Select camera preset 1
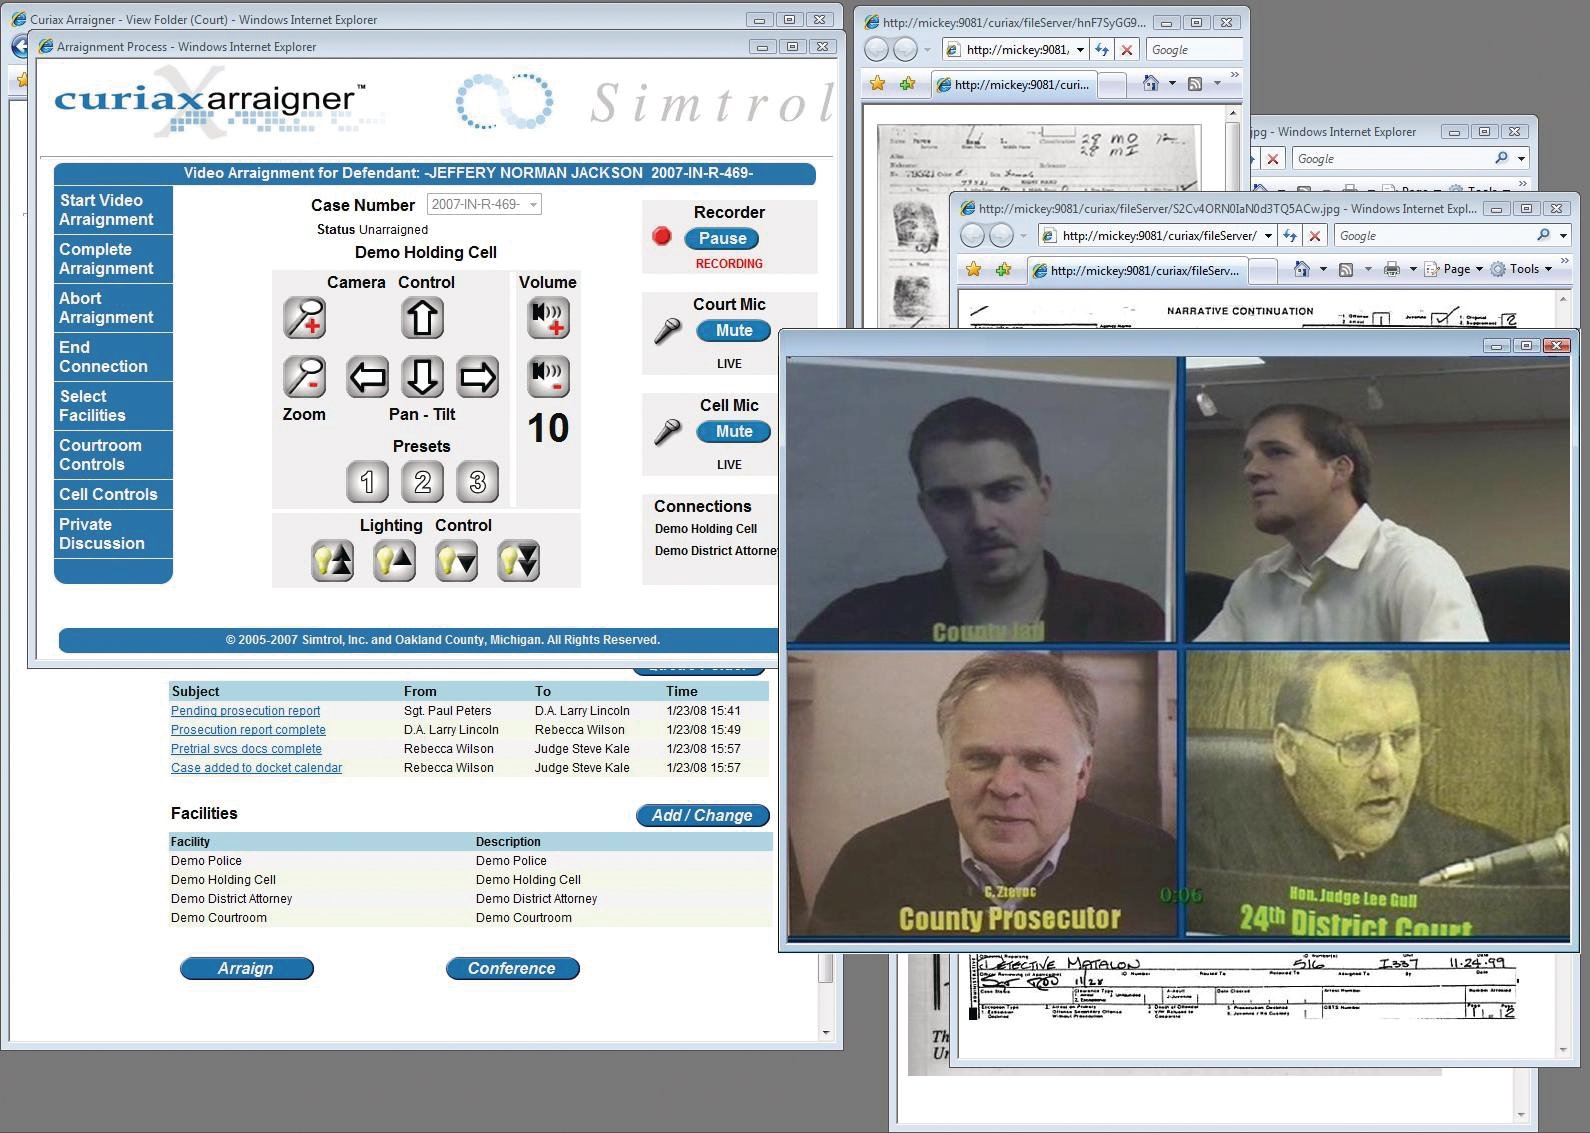The height and width of the screenshot is (1133, 1590). [367, 482]
